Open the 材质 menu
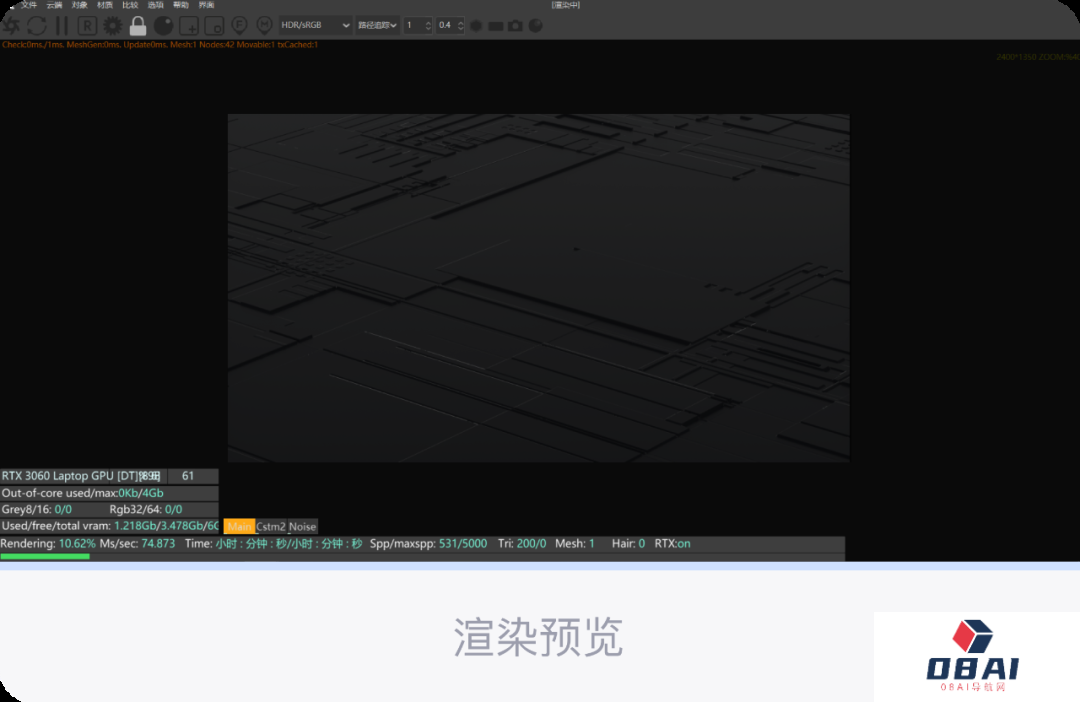This screenshot has height=702, width=1080. click(105, 5)
